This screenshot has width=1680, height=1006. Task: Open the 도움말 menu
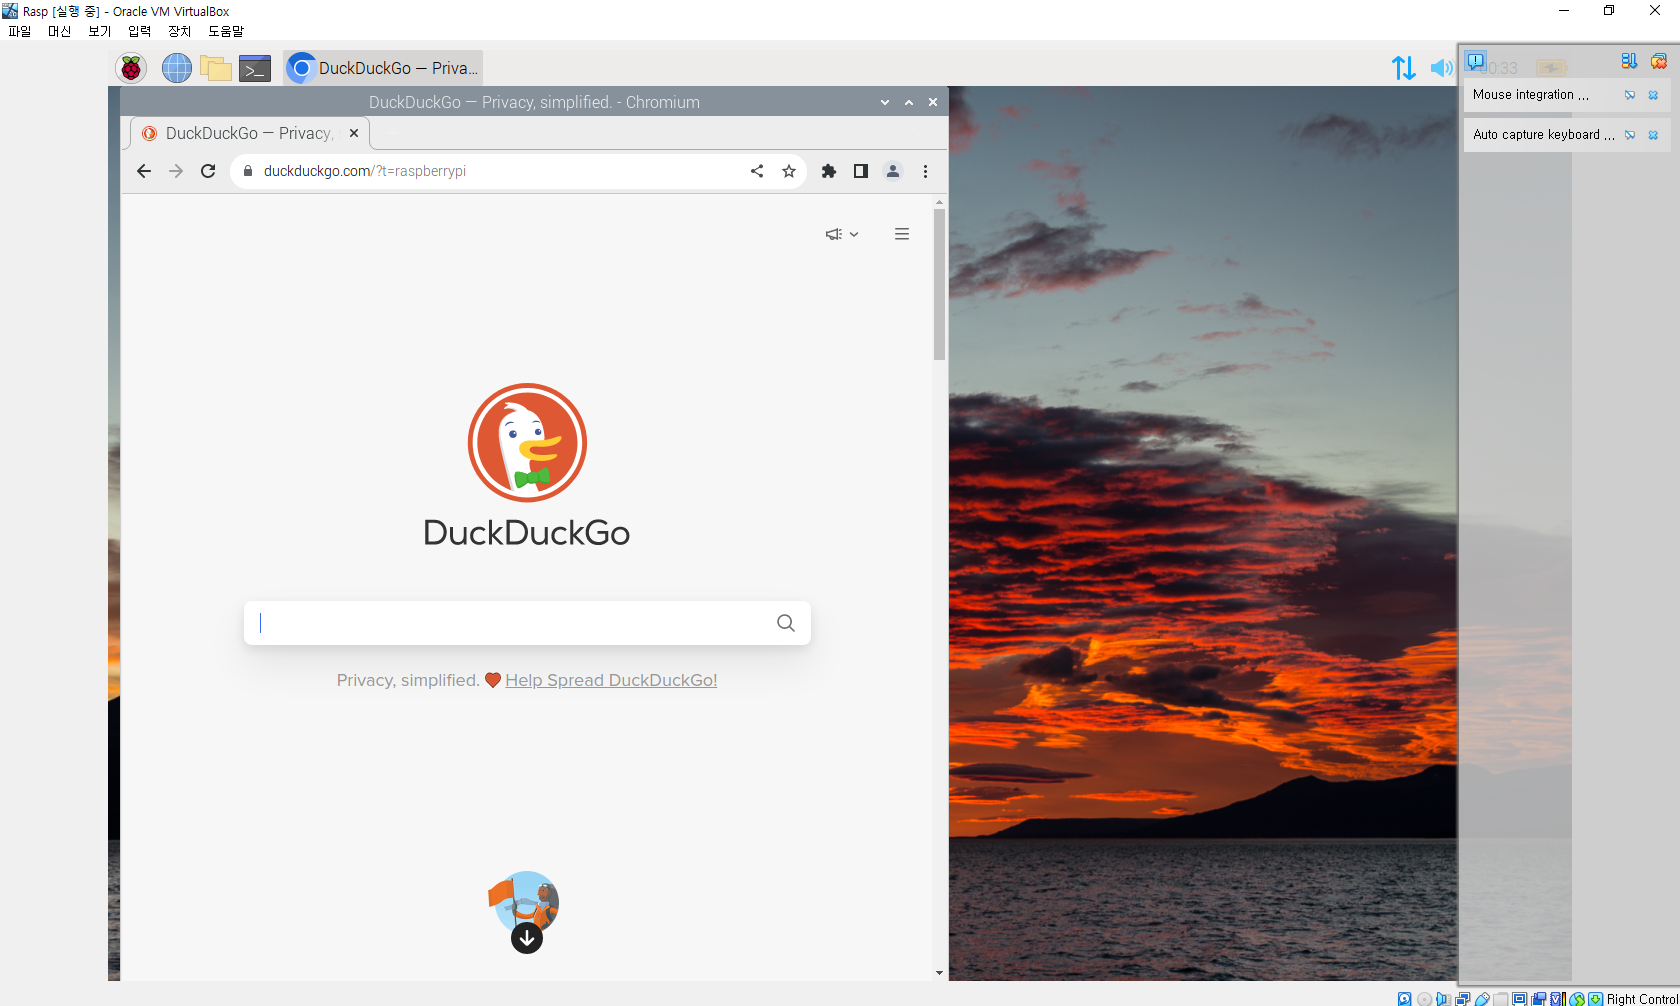click(226, 31)
